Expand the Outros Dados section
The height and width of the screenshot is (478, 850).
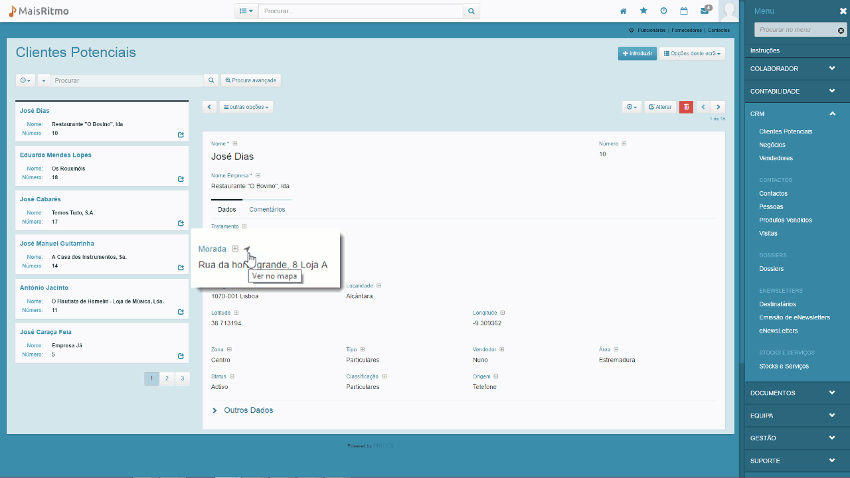coord(242,410)
